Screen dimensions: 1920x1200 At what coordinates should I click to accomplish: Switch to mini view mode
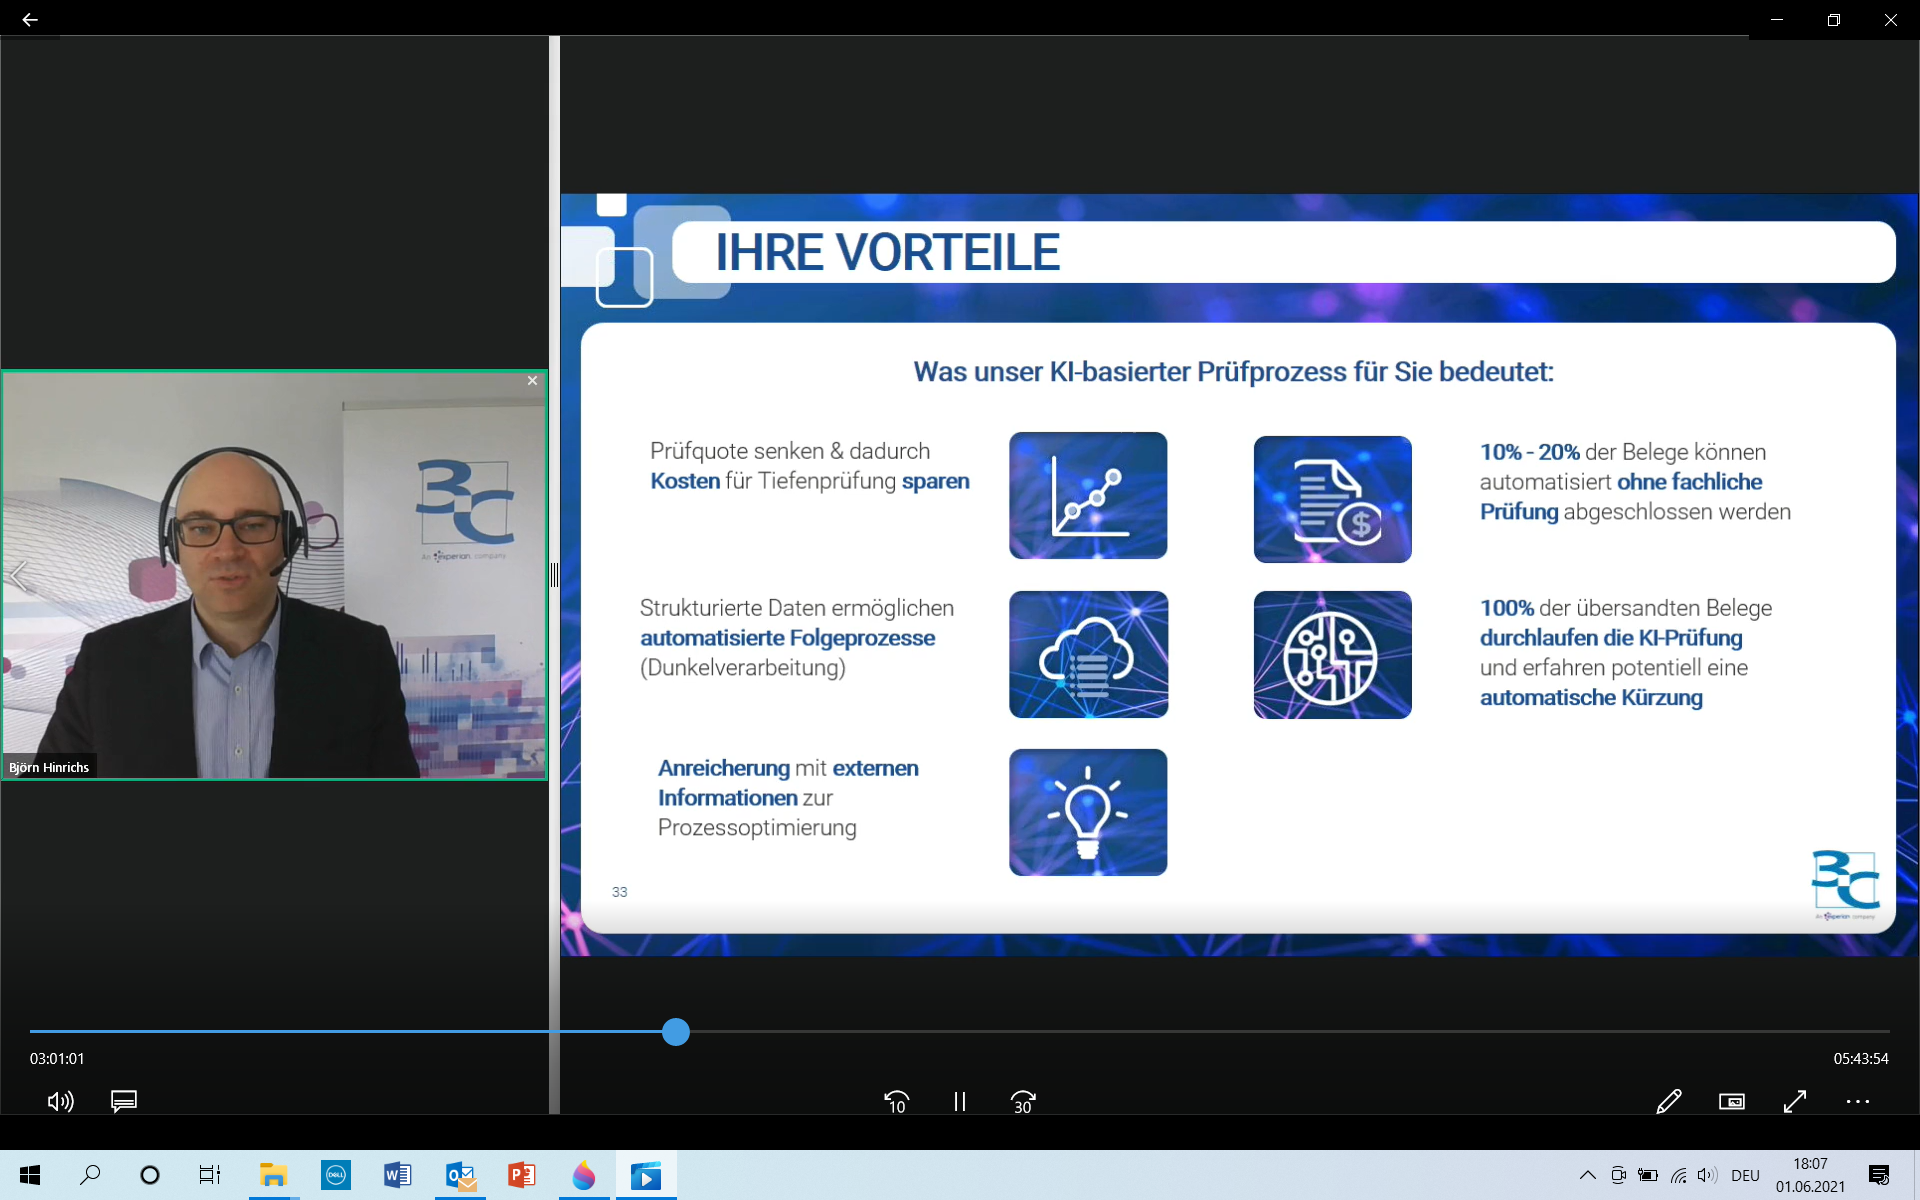[x=1731, y=1101]
